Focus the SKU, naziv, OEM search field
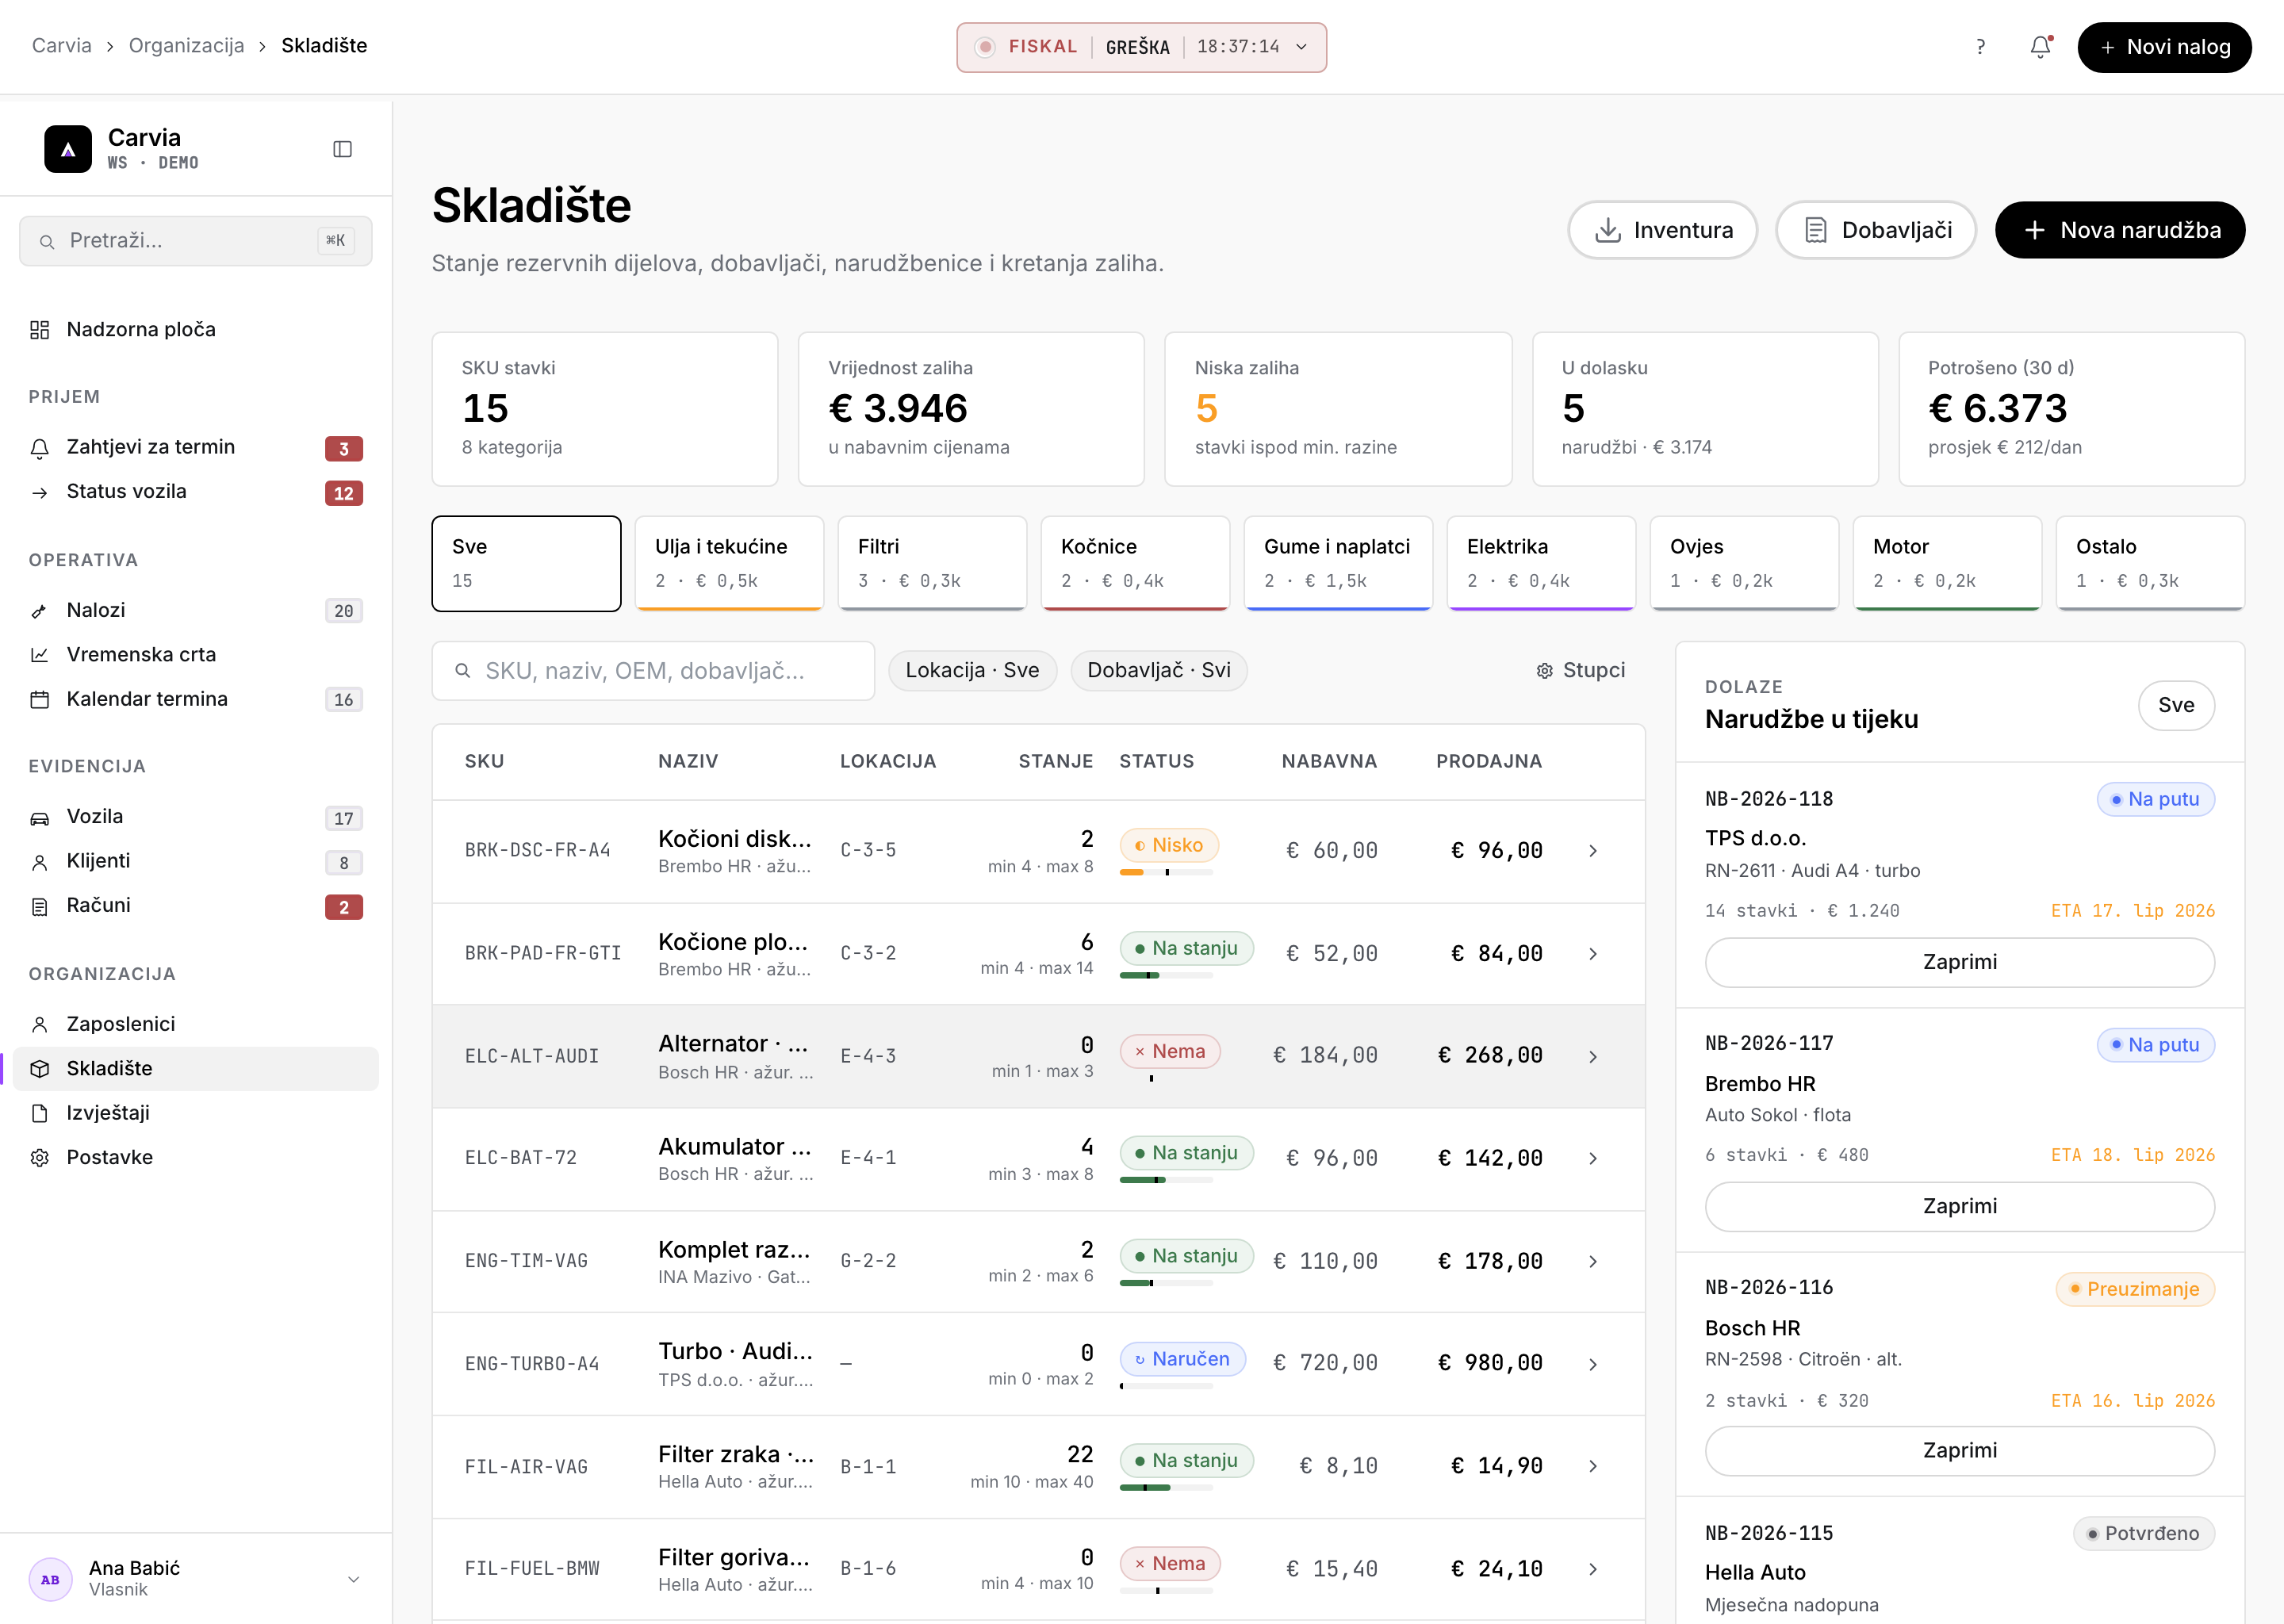This screenshot has height=1624, width=2284. (x=653, y=671)
